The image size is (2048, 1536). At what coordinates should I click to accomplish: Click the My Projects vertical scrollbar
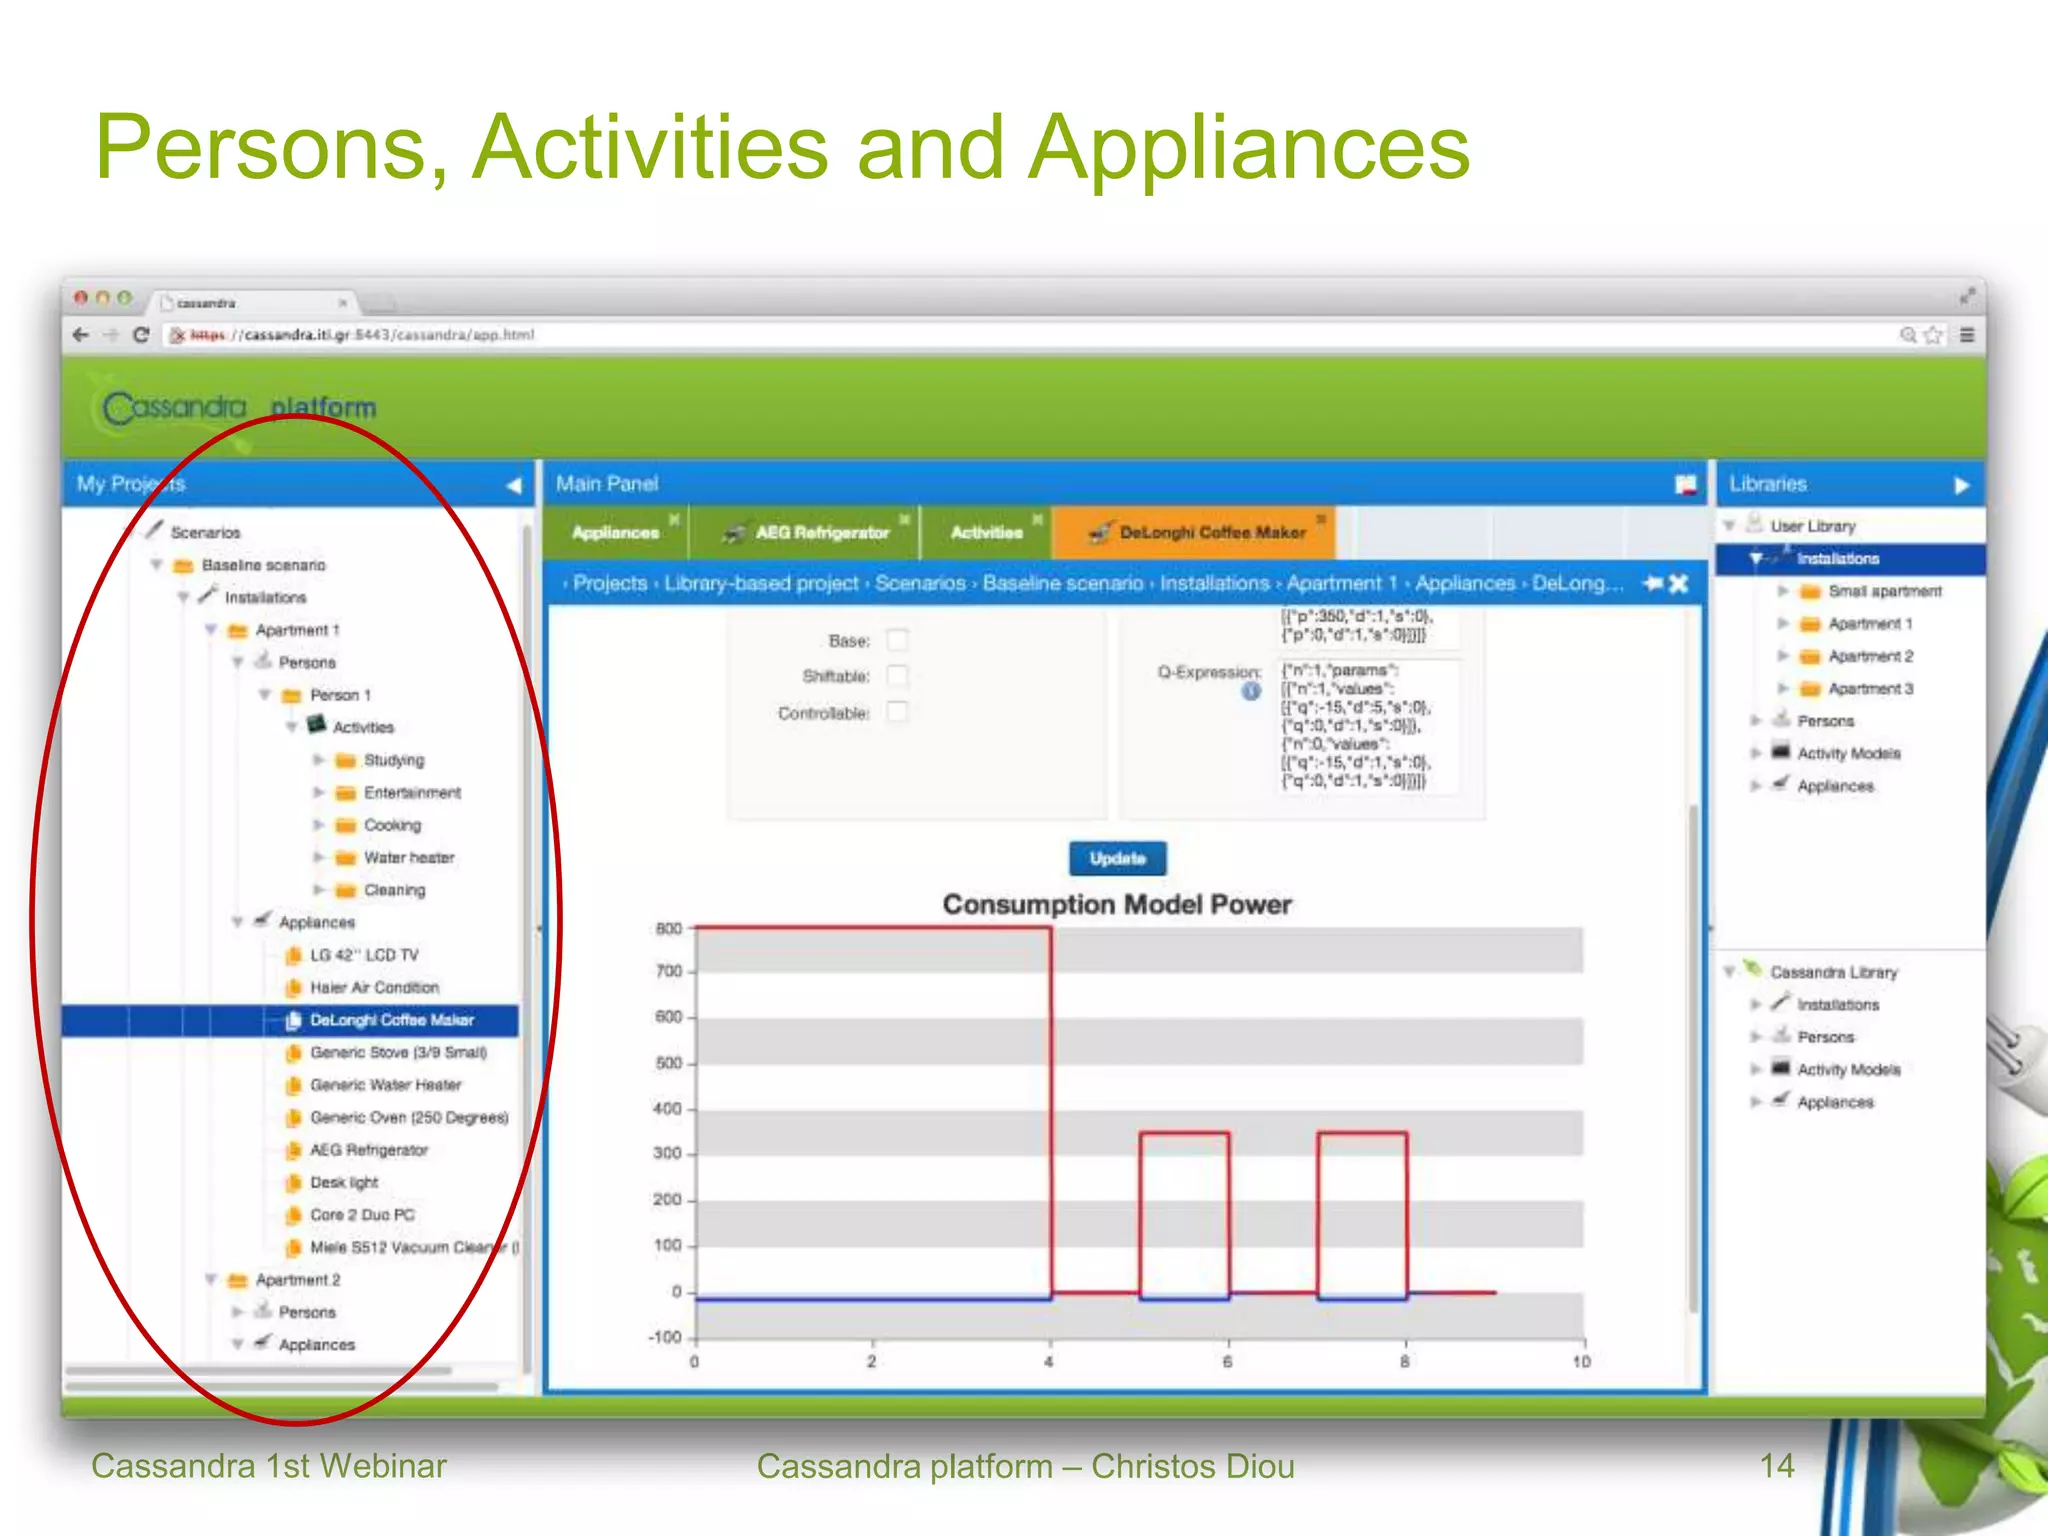[528, 948]
